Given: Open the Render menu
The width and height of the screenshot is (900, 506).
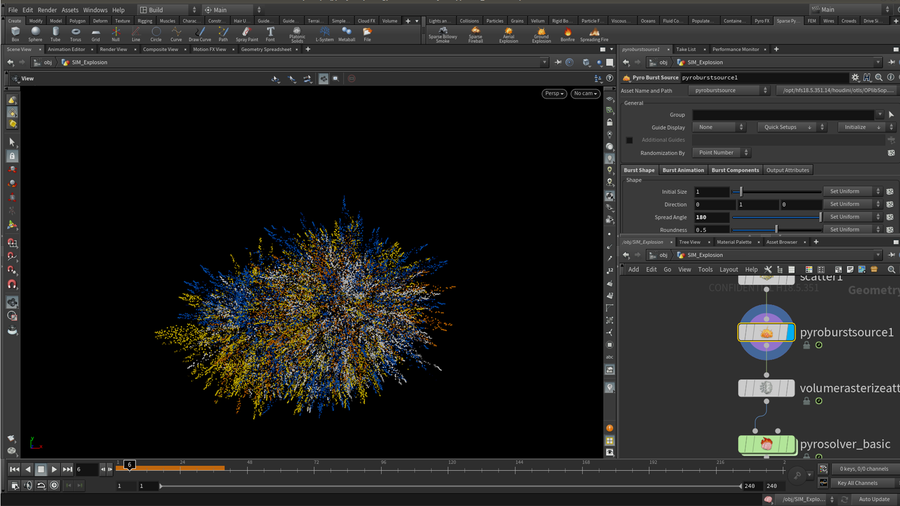Looking at the screenshot, I should coord(47,10).
